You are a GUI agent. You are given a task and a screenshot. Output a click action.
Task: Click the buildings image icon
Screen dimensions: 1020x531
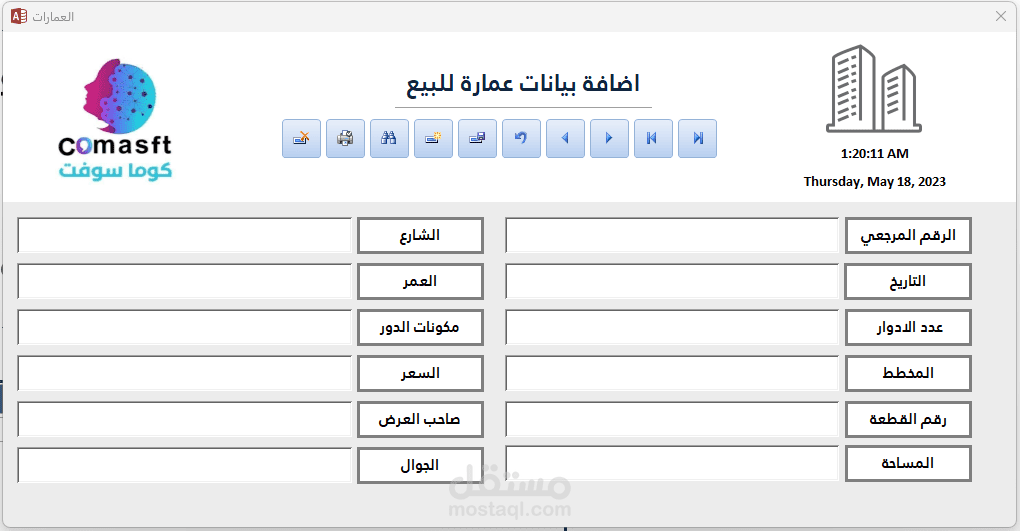(874, 89)
